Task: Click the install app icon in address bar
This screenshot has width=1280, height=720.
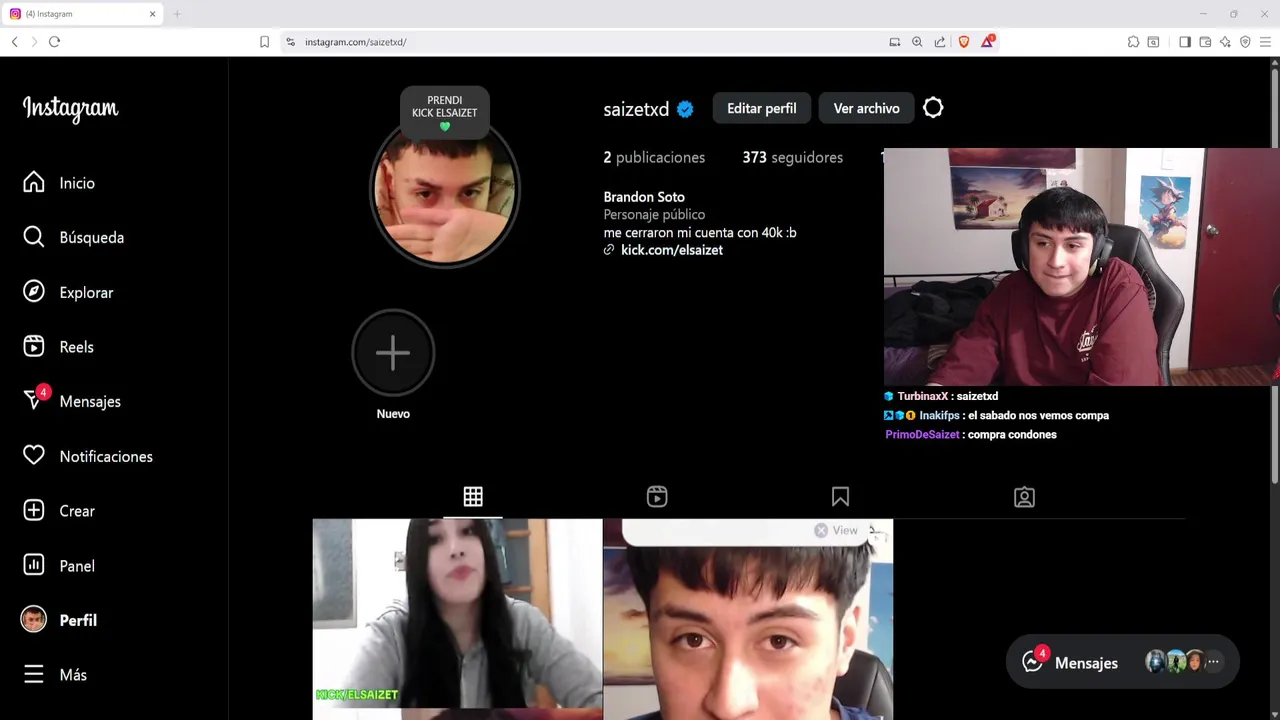Action: coord(894,42)
